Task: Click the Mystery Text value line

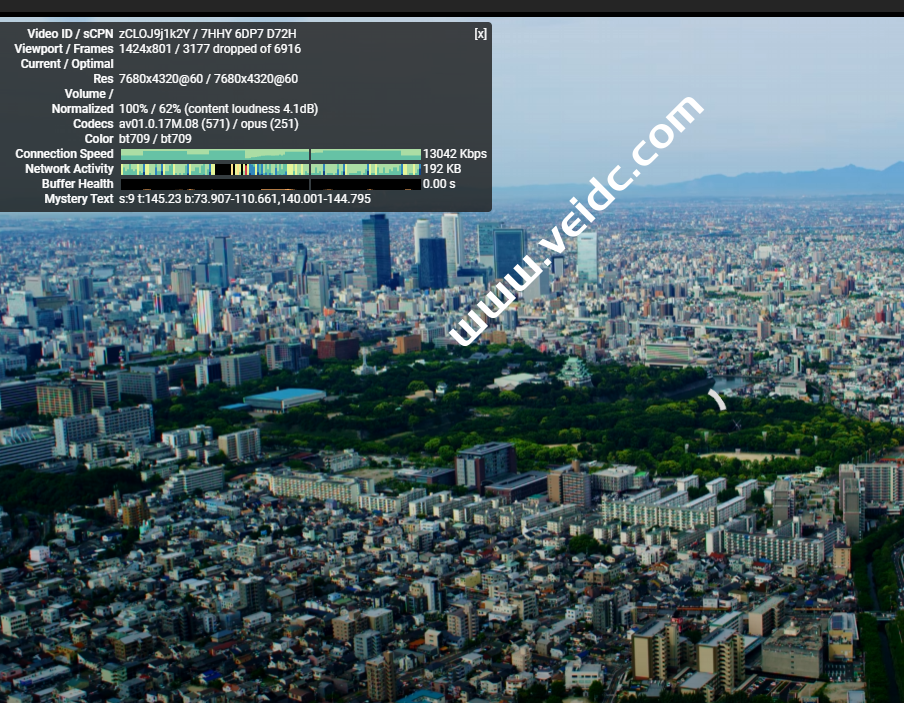Action: pos(245,199)
